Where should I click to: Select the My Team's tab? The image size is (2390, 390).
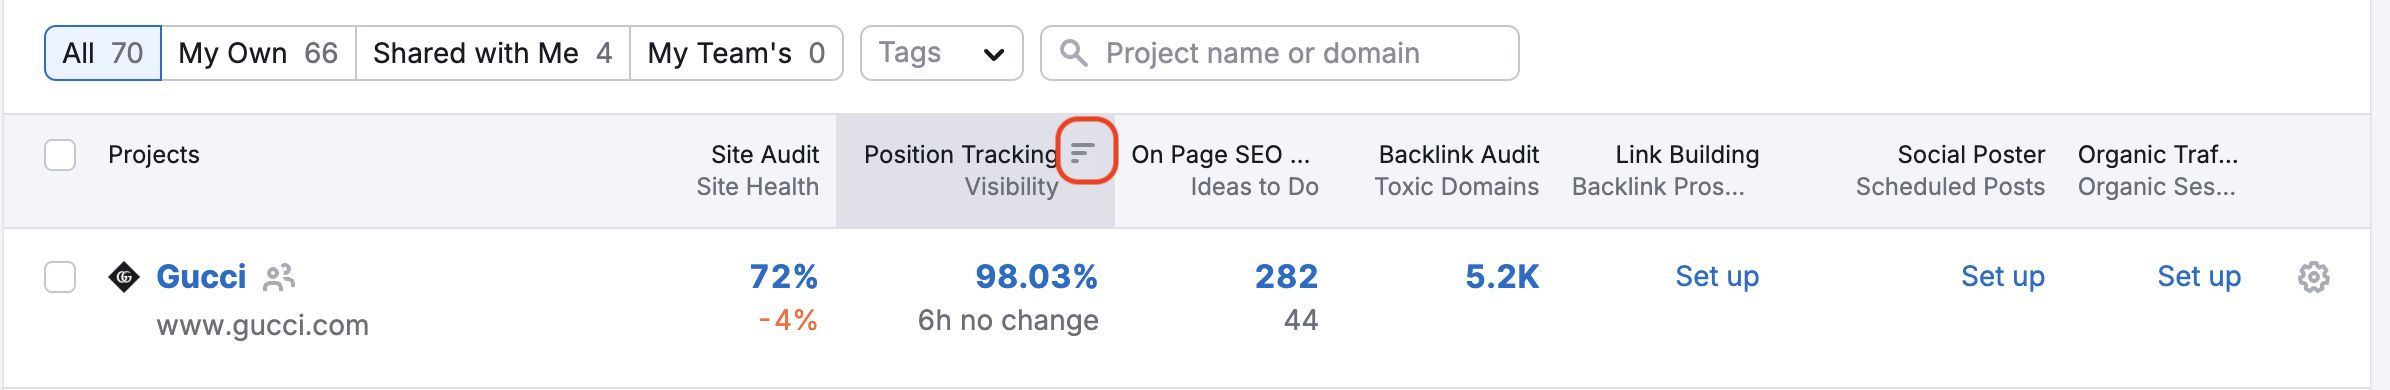[736, 53]
